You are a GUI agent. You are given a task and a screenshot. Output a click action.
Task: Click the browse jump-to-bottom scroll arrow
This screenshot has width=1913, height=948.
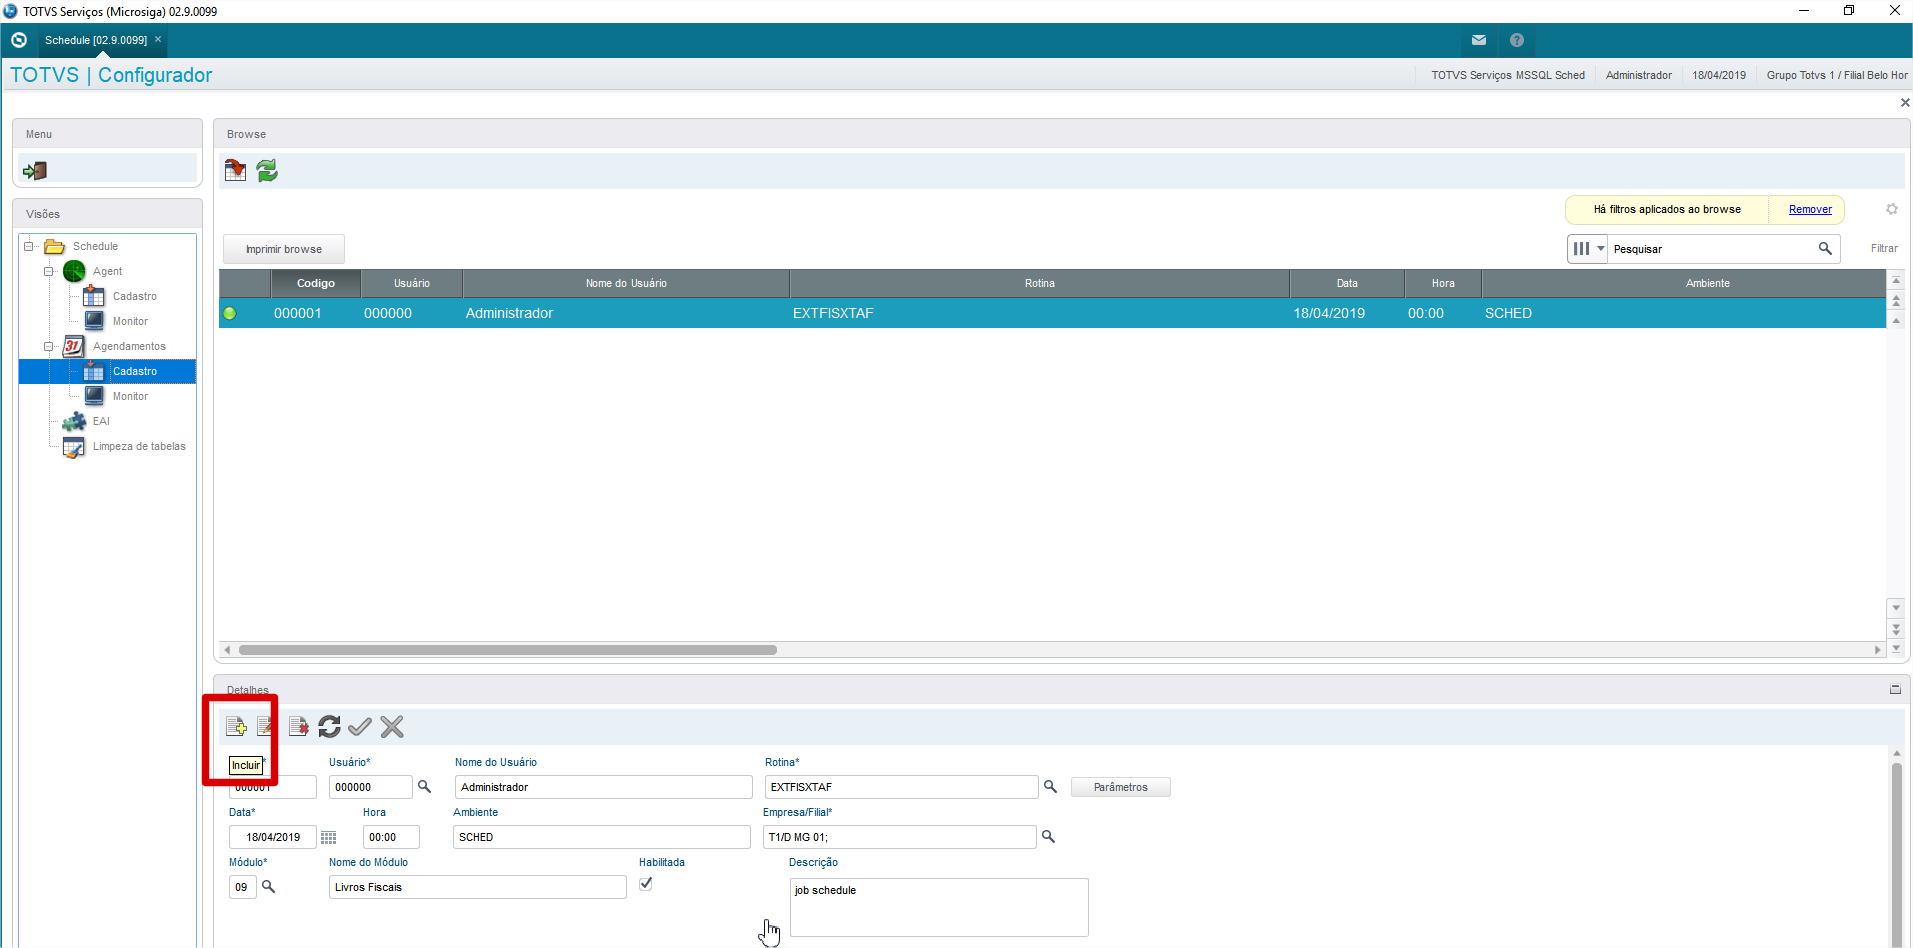pos(1896,649)
